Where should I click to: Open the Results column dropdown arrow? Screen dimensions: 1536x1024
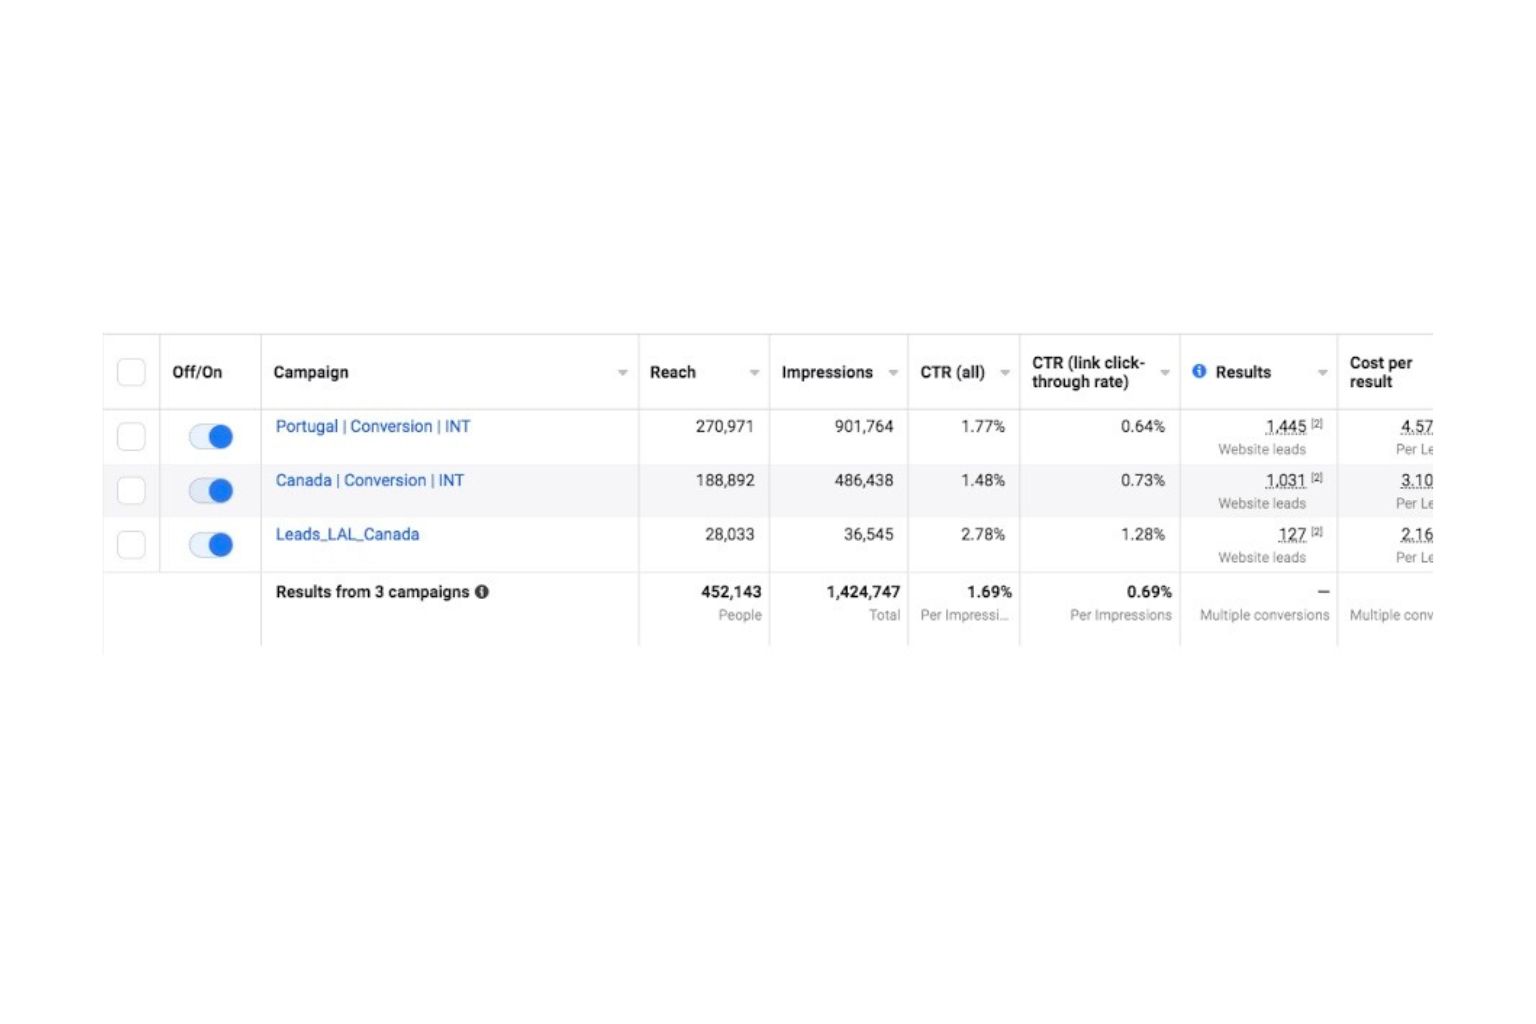click(1322, 373)
